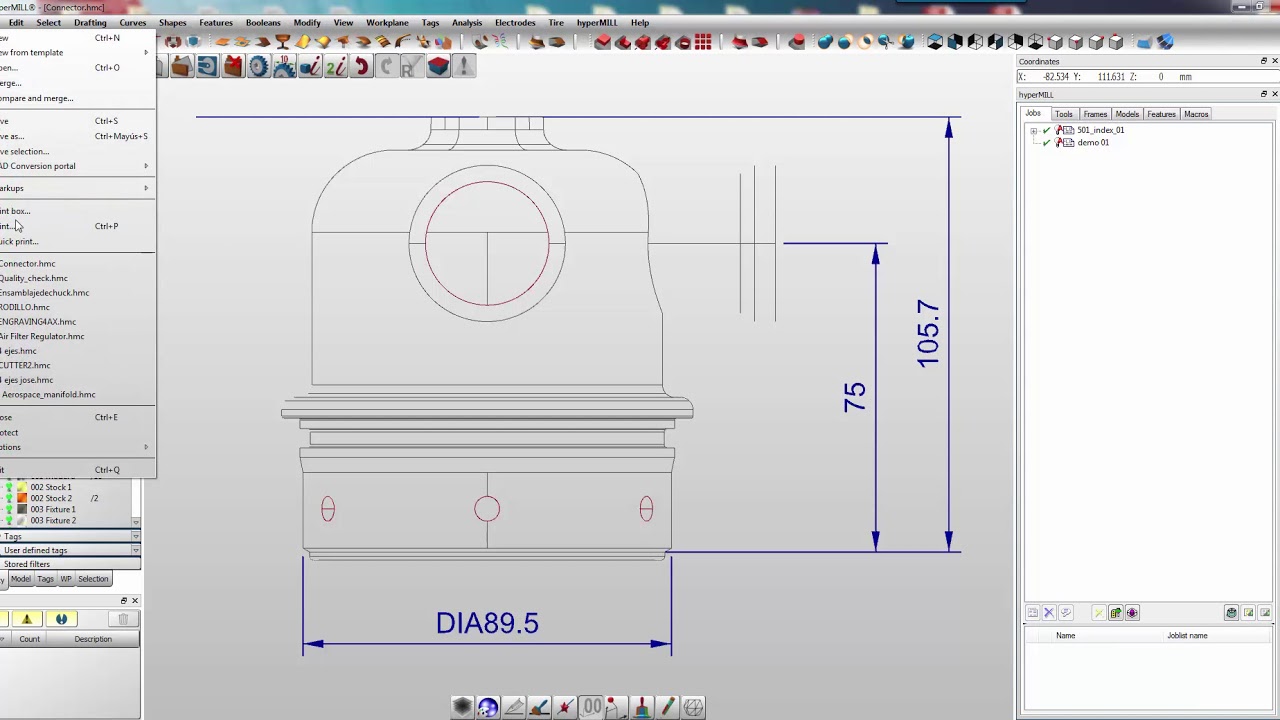Toggle the green check of 501_index_01 job
Viewport: 1280px width, 720px height.
[1047, 130]
